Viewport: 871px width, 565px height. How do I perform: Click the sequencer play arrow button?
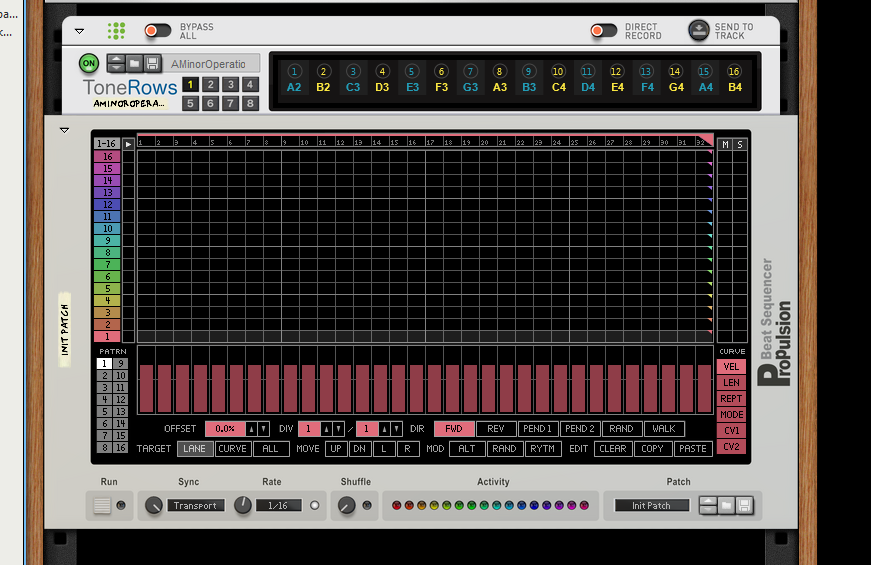[128, 144]
